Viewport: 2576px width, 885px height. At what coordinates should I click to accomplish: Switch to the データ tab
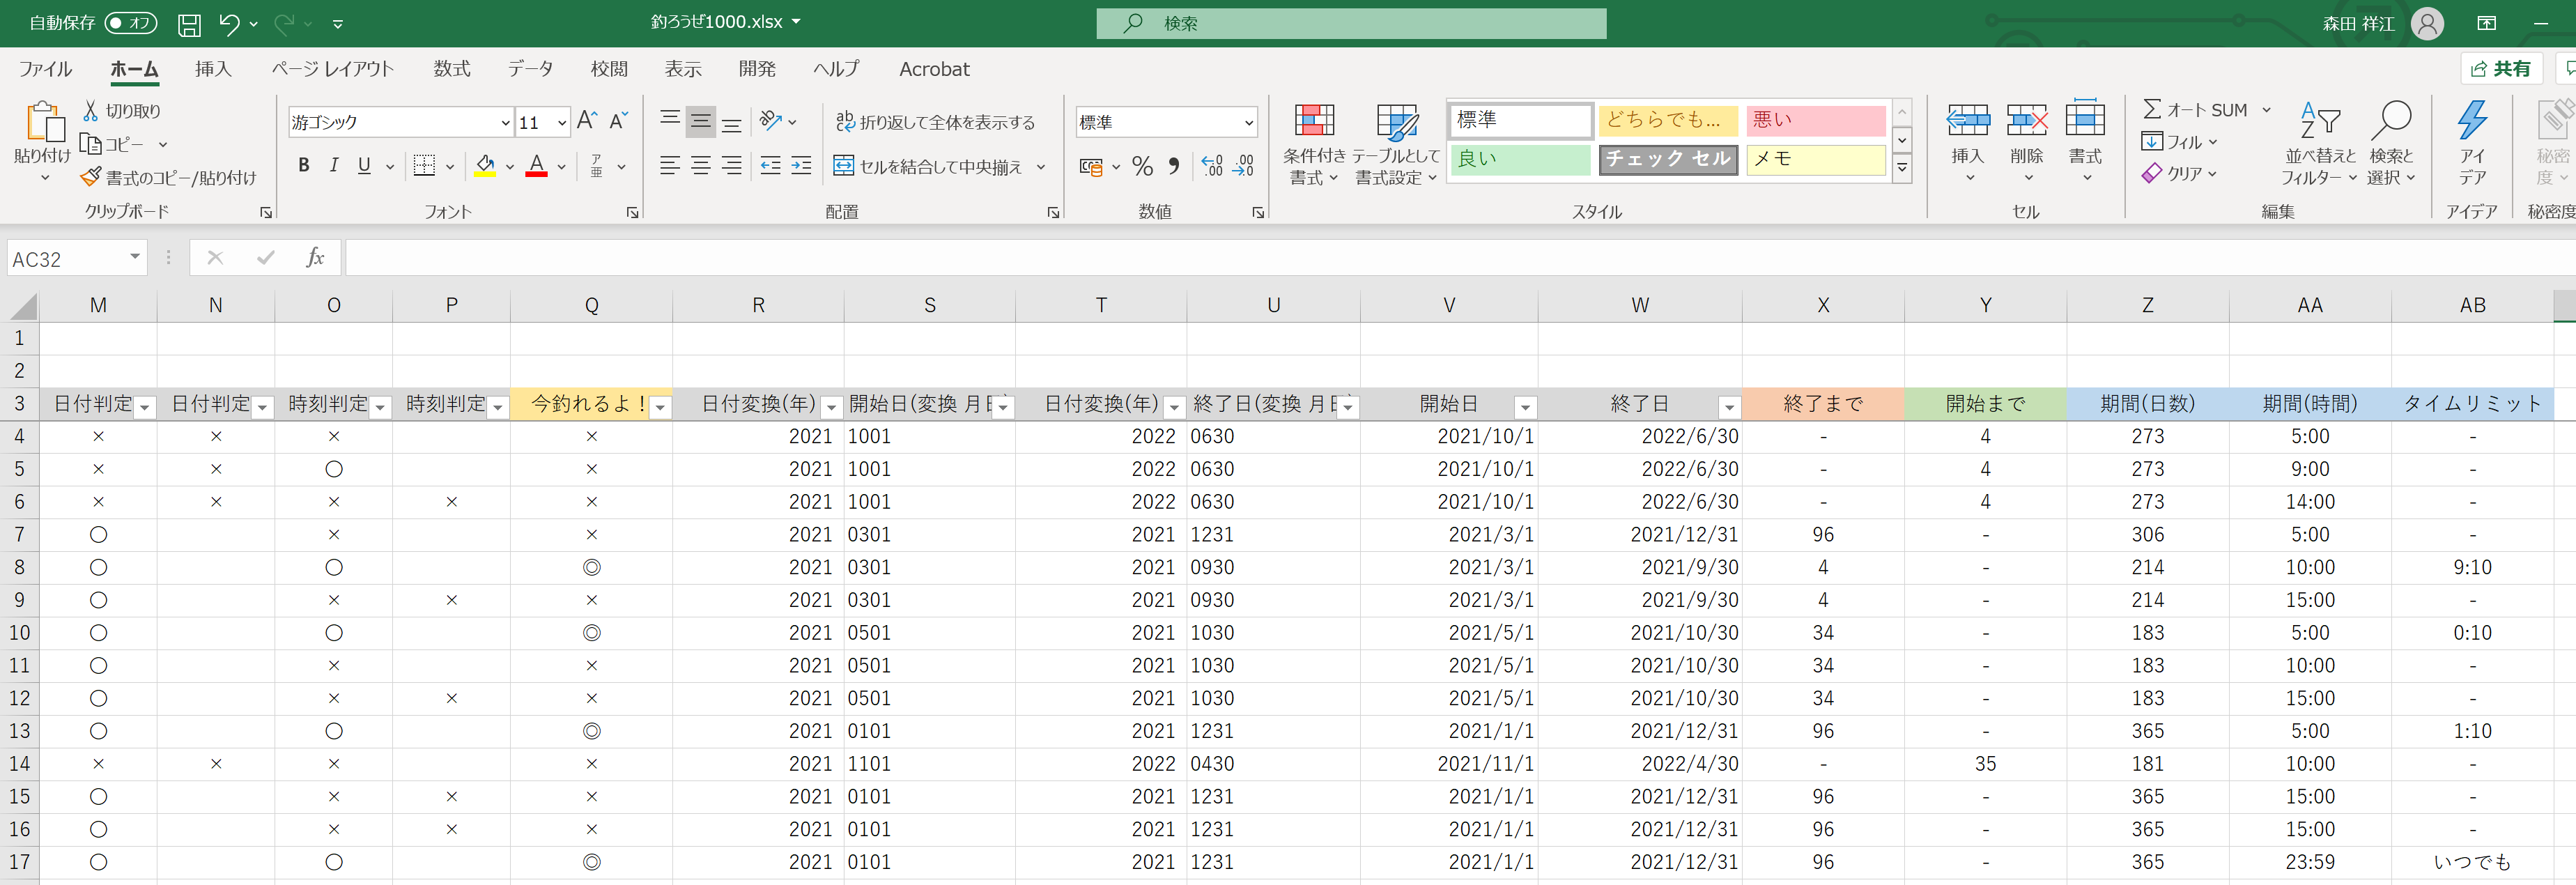click(530, 69)
